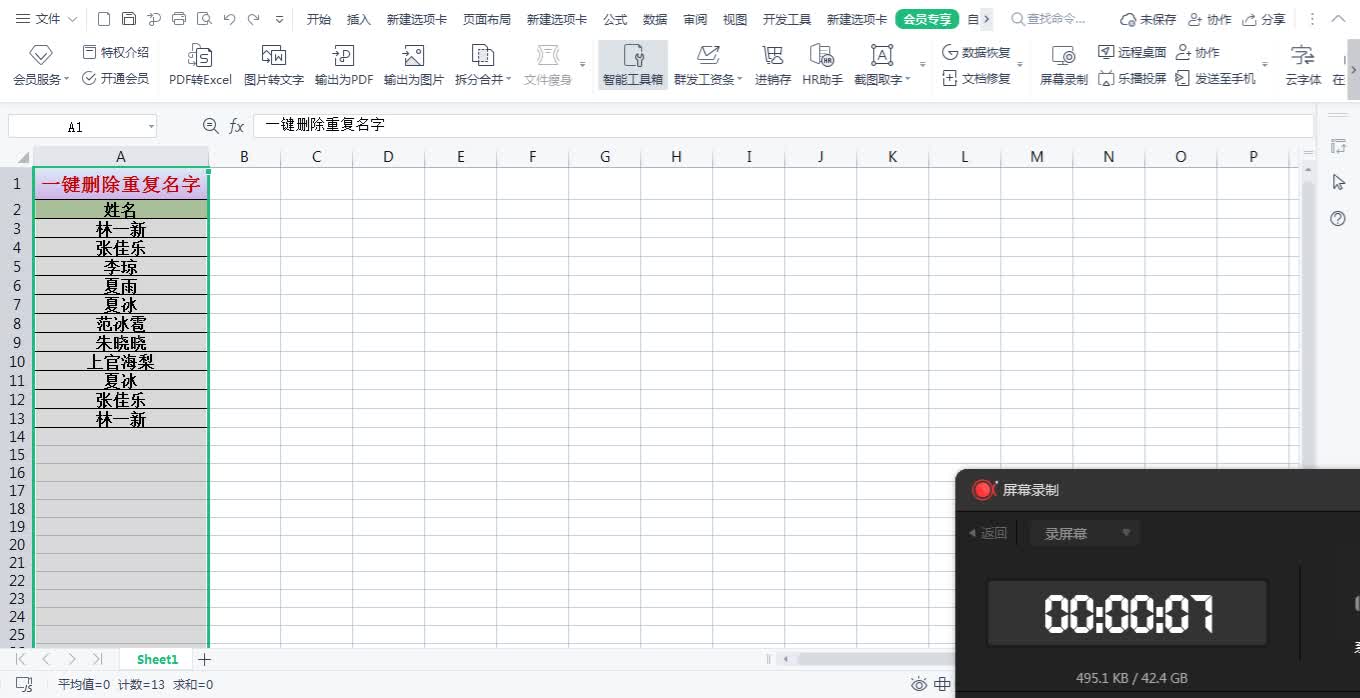Start 屏幕录制 from ribbon

click(1064, 65)
